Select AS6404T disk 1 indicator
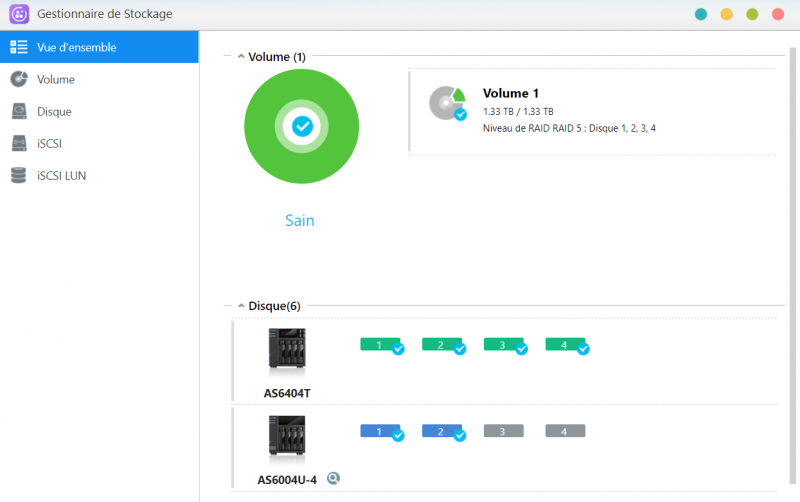This screenshot has height=502, width=800. point(382,345)
